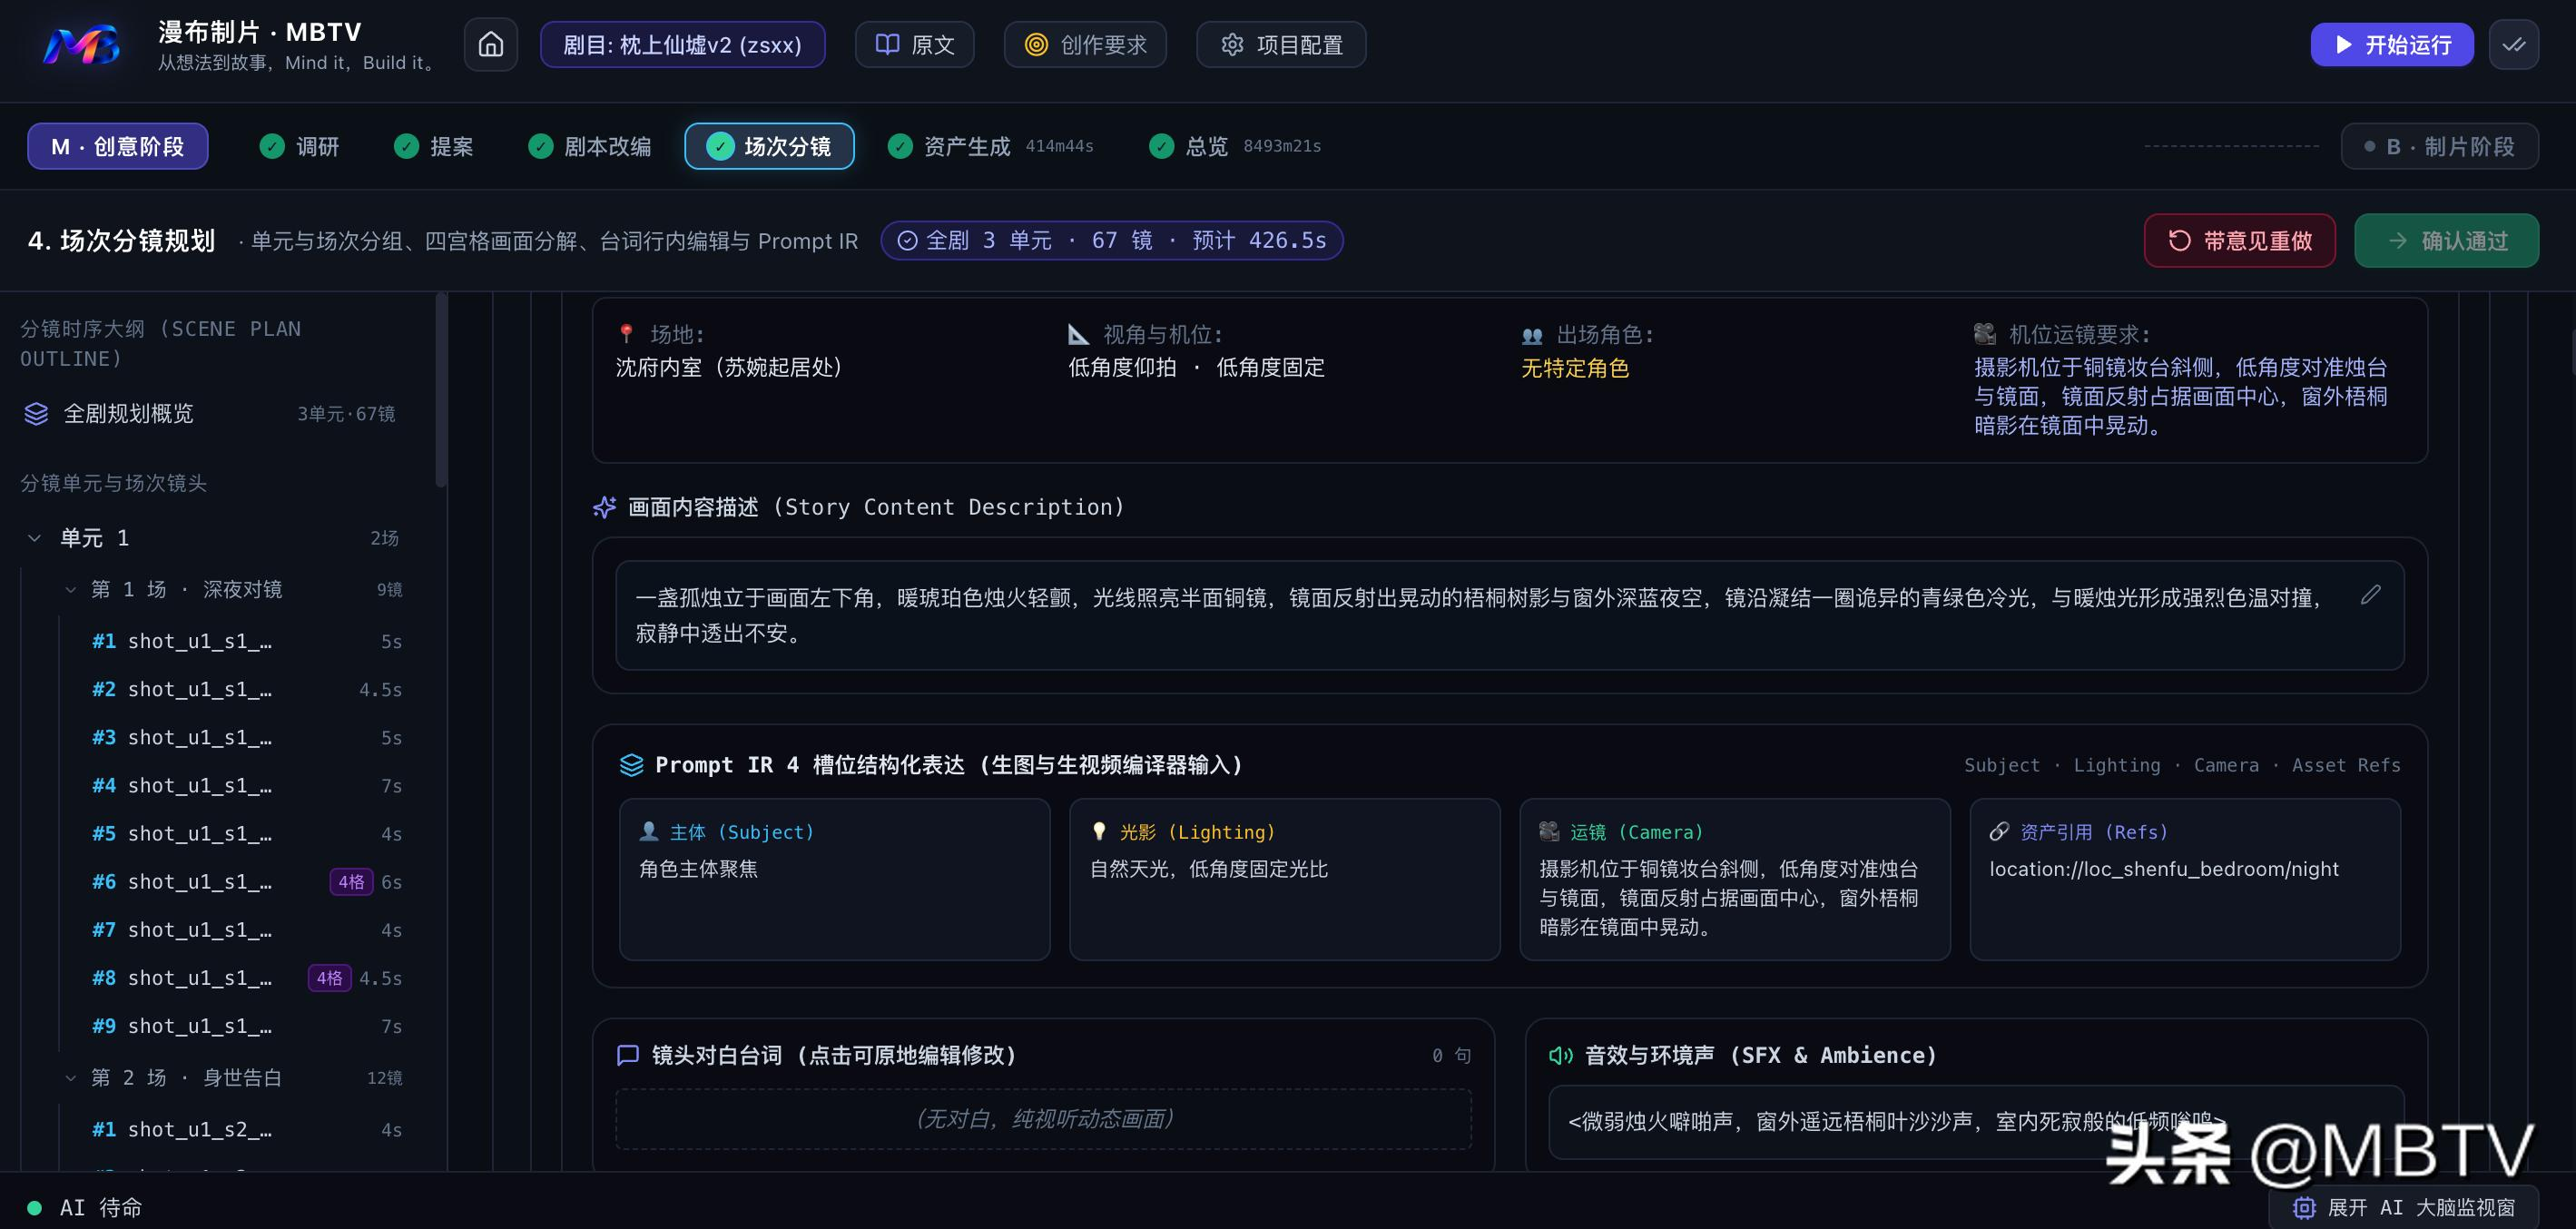Click the person icon beside 主体 (Subject)
2576x1229 pixels.
coord(648,831)
